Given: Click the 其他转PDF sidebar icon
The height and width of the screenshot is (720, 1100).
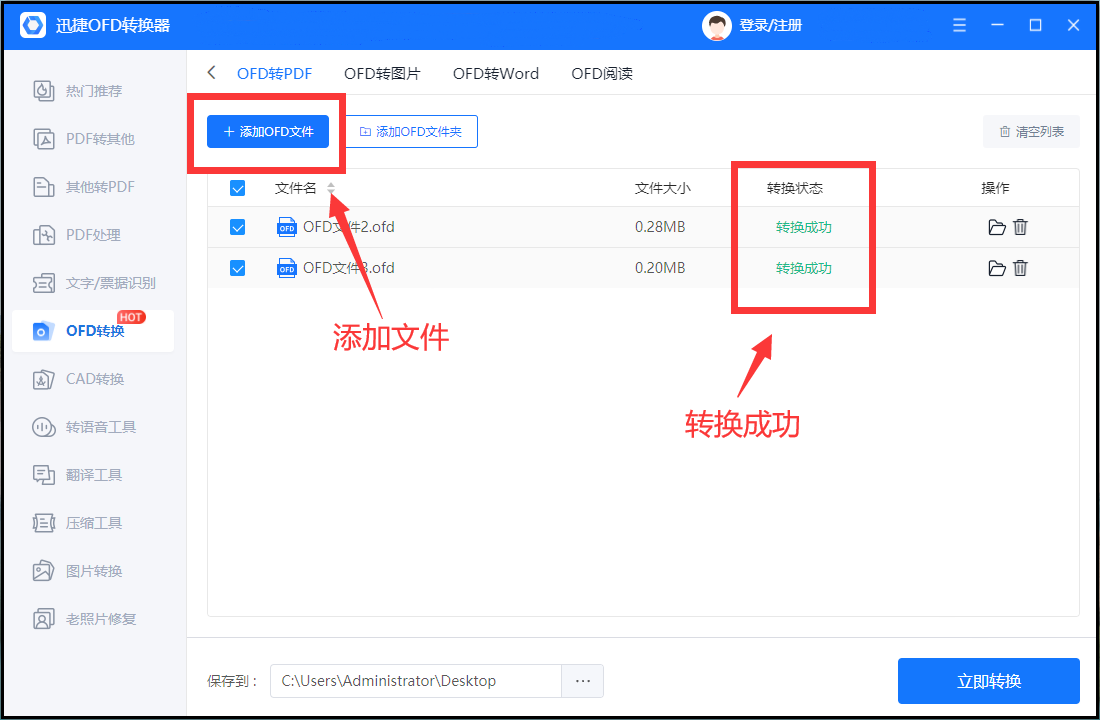Looking at the screenshot, I should click(43, 187).
